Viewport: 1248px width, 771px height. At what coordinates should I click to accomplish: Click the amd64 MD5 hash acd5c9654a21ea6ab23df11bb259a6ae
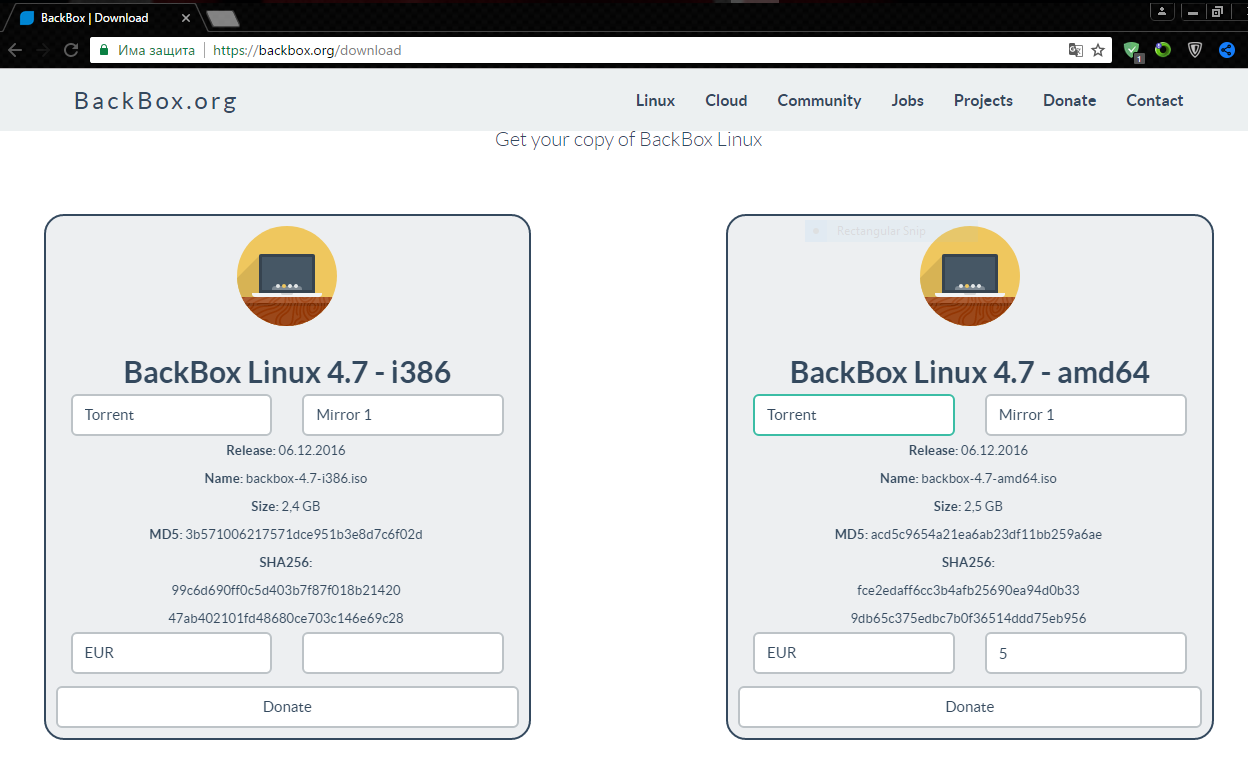pyautogui.click(x=986, y=535)
